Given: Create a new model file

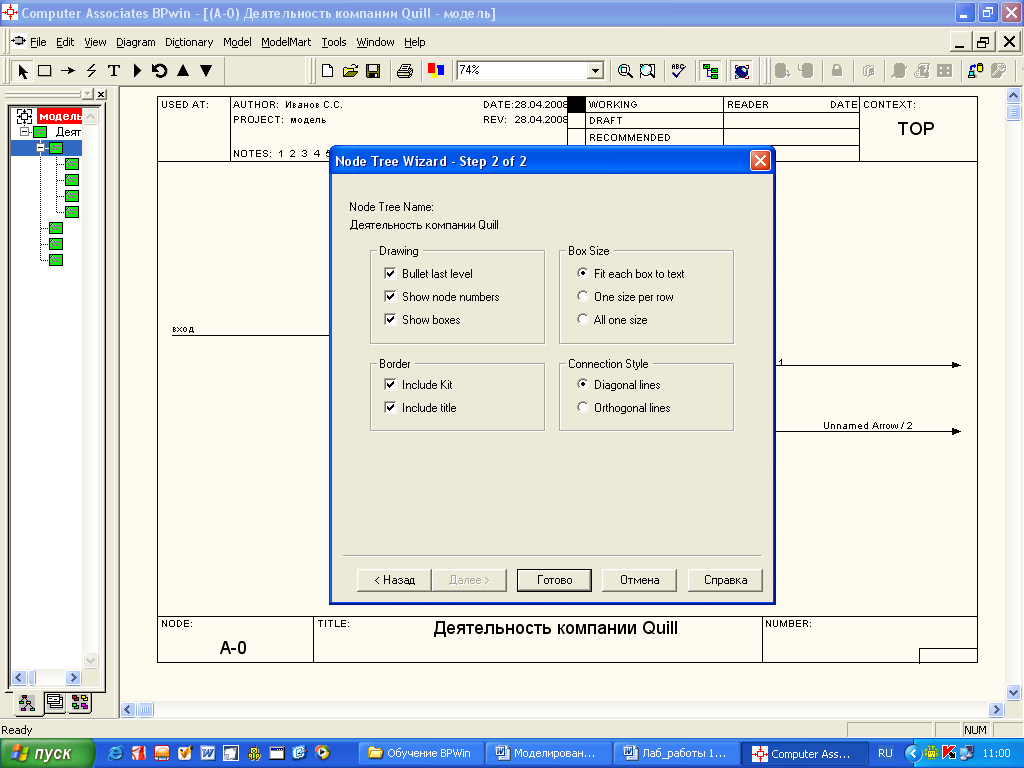Looking at the screenshot, I should pyautogui.click(x=328, y=71).
